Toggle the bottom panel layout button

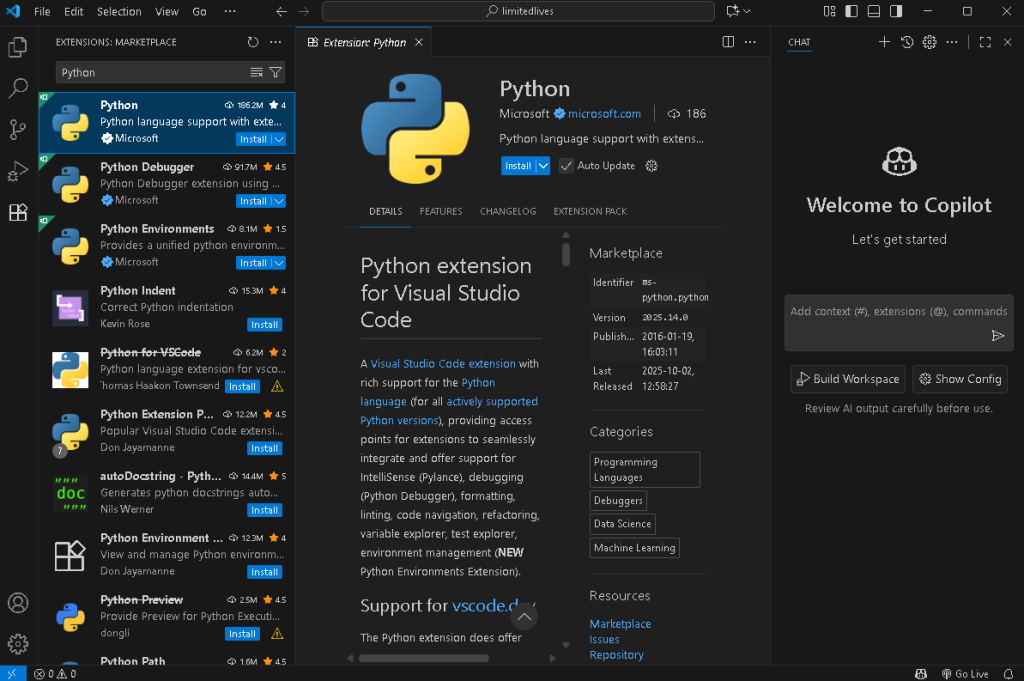tap(873, 11)
